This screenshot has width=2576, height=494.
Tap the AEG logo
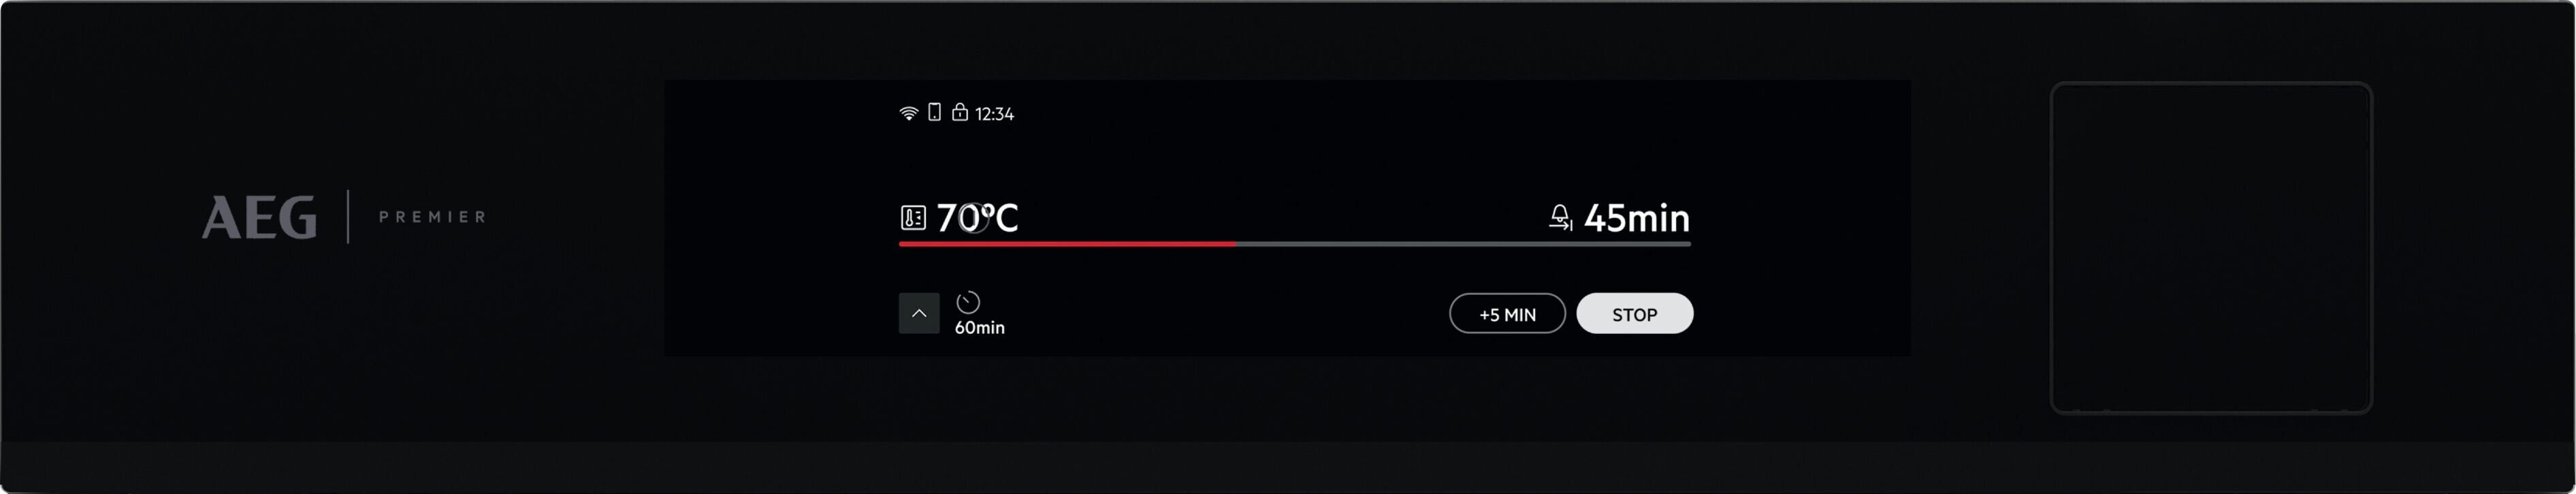[x=259, y=217]
